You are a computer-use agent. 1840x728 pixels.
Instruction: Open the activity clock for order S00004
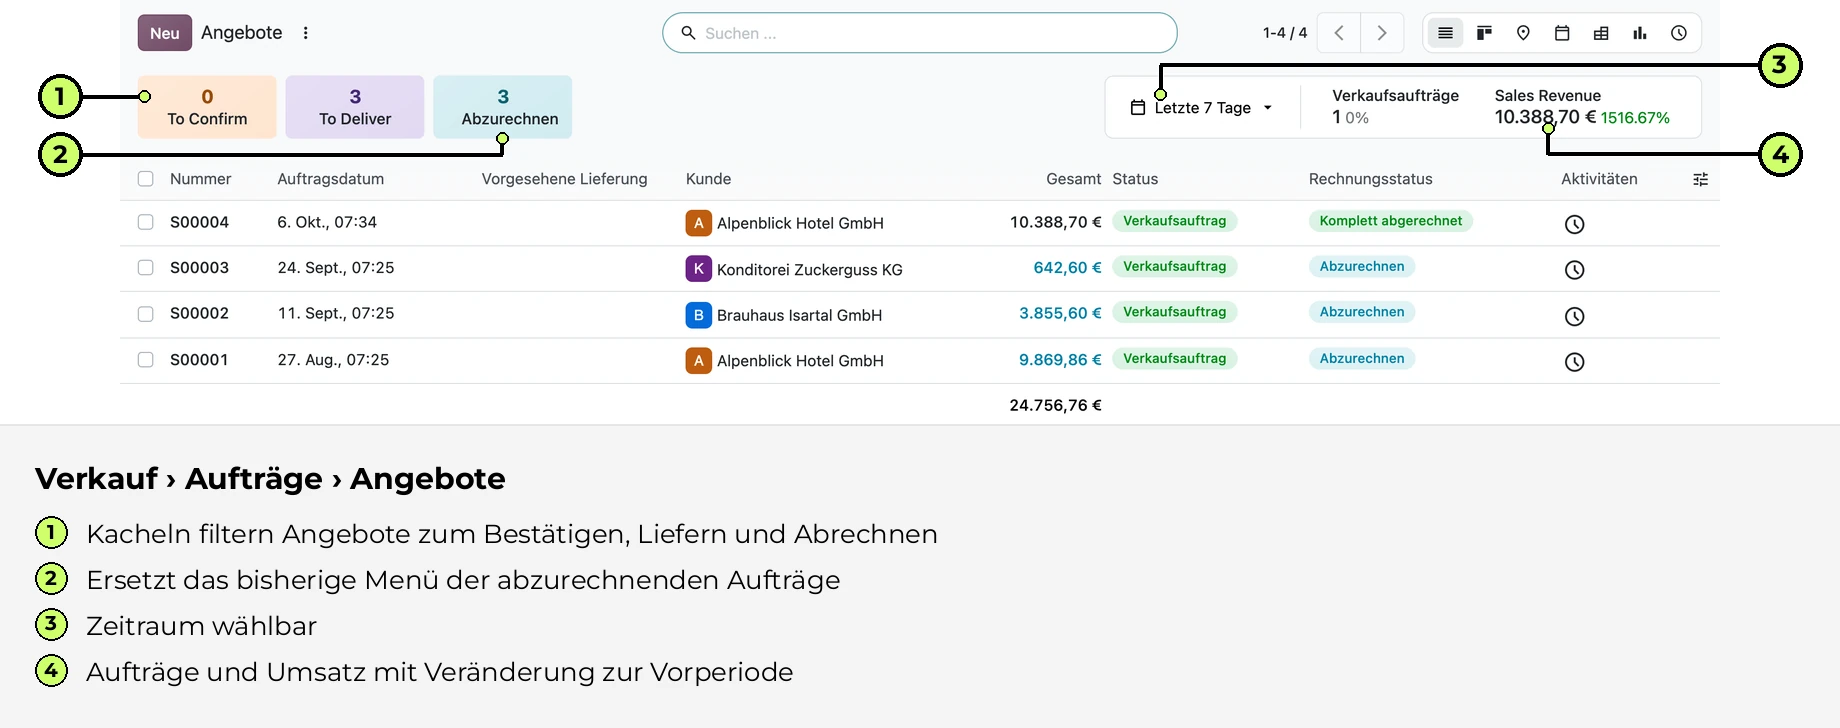[1574, 224]
